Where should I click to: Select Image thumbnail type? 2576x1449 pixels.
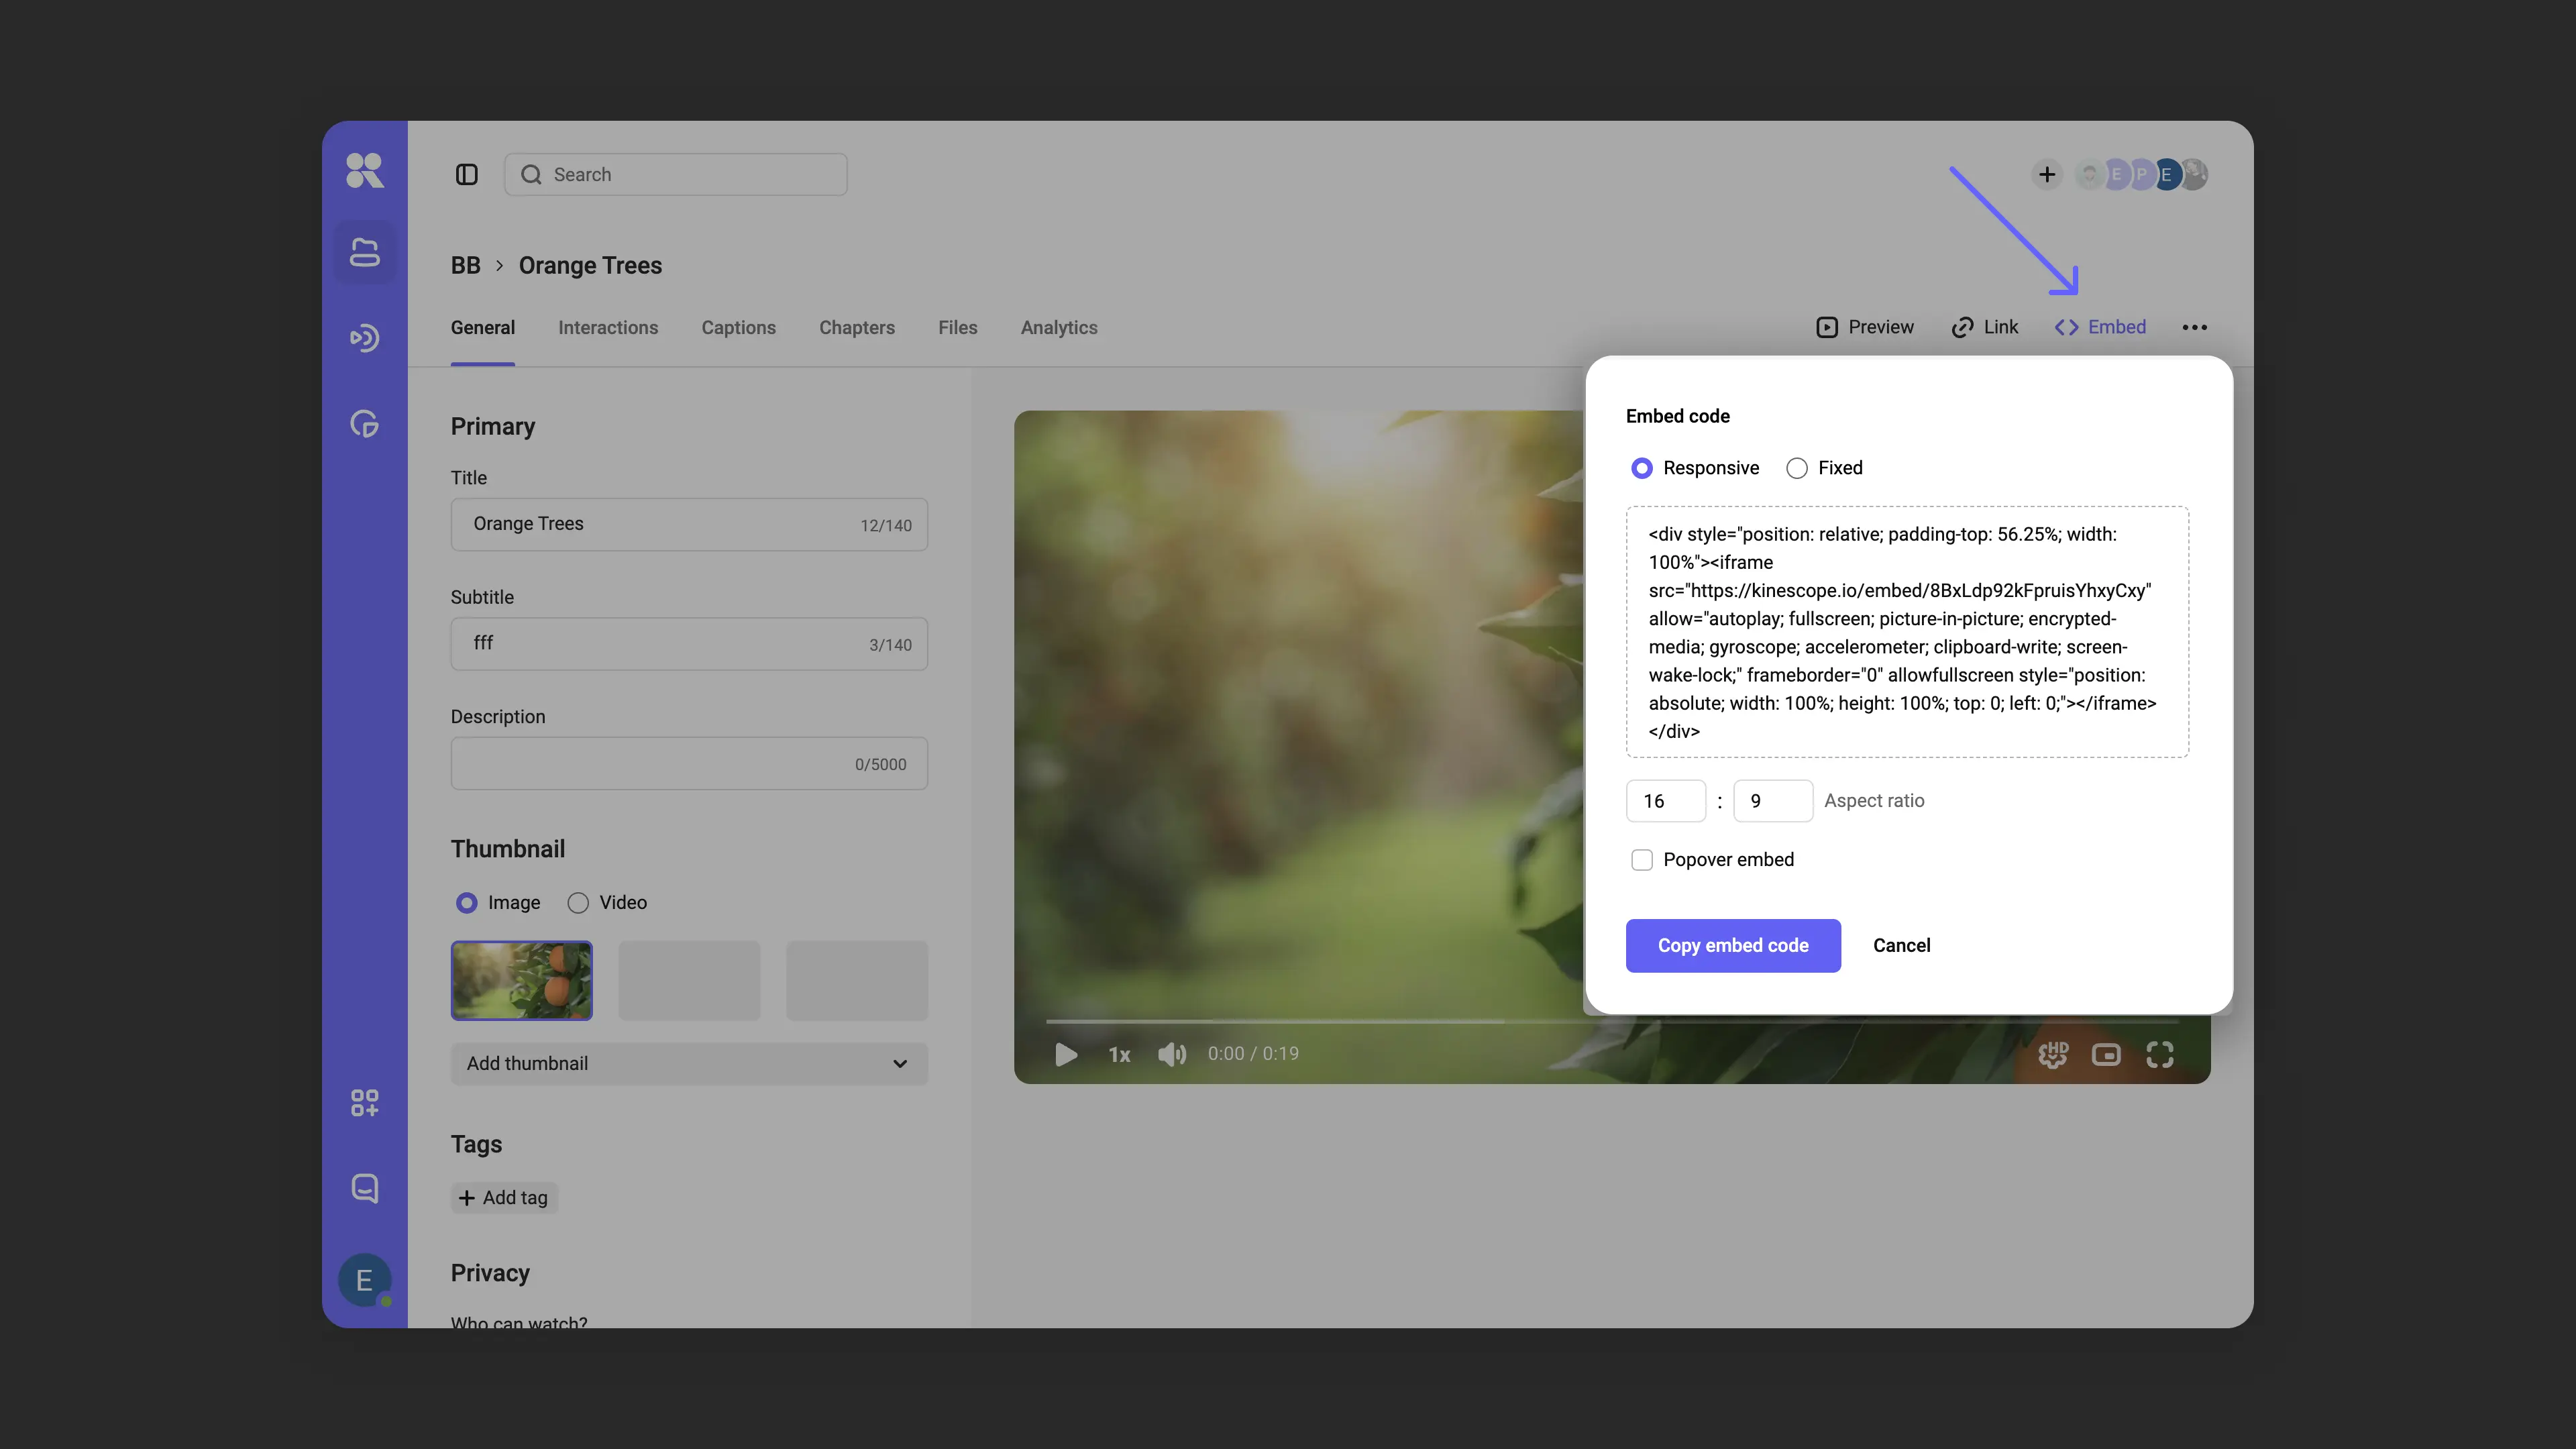point(497,903)
